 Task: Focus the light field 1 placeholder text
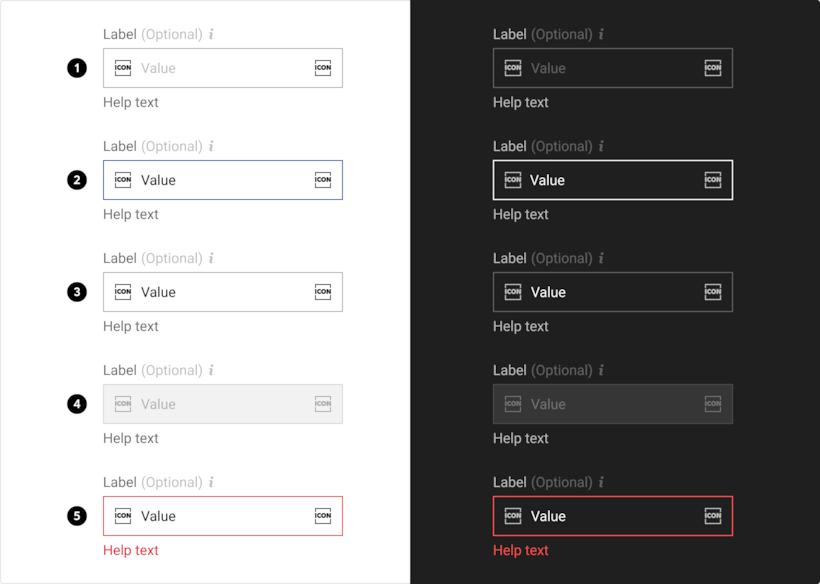click(x=158, y=68)
